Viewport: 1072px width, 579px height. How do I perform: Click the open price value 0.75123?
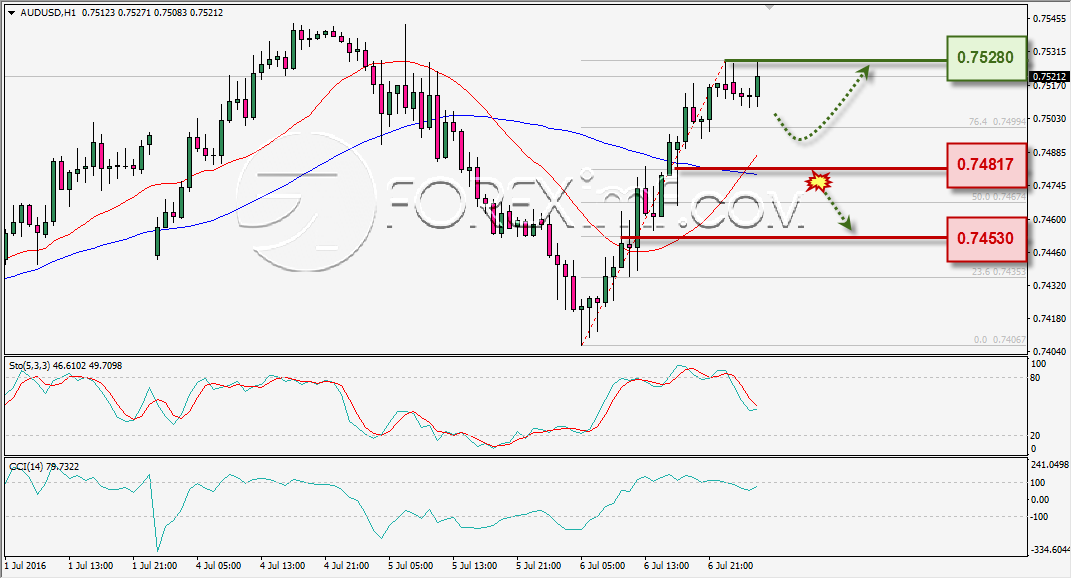[98, 12]
